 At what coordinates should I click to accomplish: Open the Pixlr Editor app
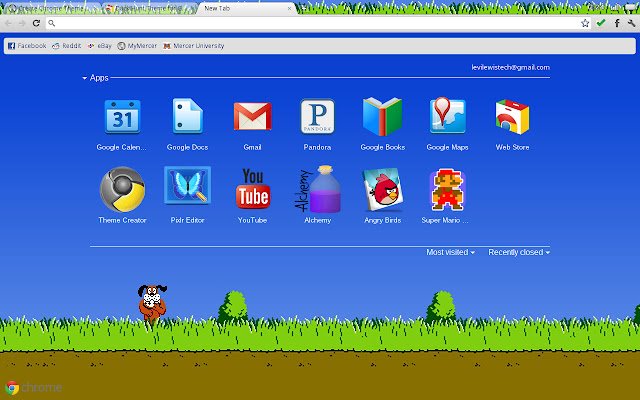point(187,185)
